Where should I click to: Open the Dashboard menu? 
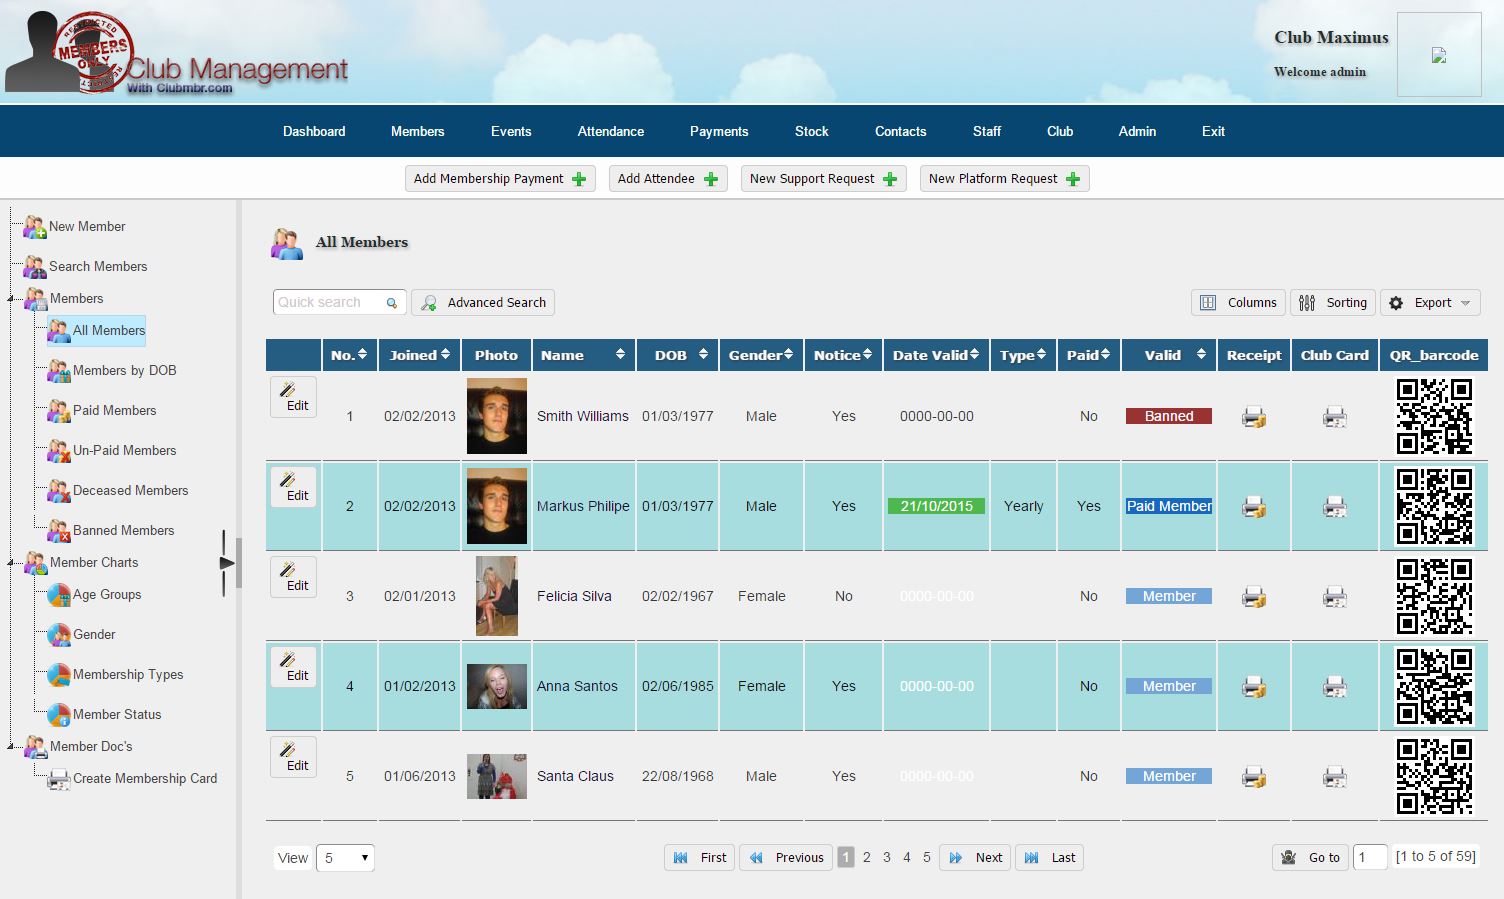coord(314,131)
